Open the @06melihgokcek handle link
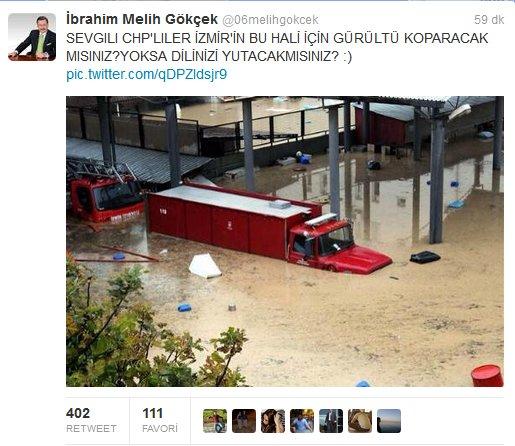 pos(270,20)
